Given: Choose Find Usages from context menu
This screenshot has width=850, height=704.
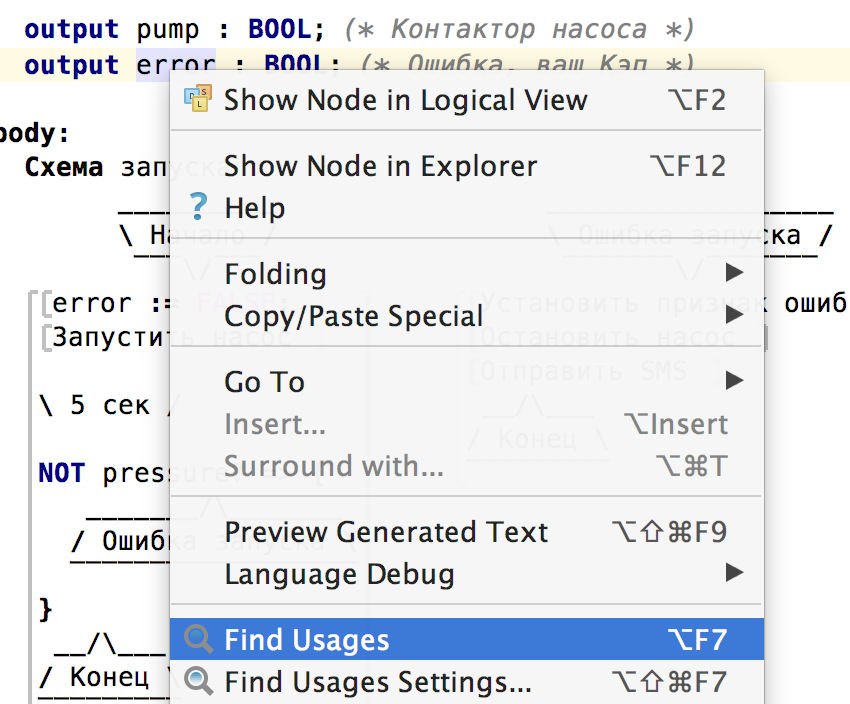Looking at the screenshot, I should (x=307, y=640).
